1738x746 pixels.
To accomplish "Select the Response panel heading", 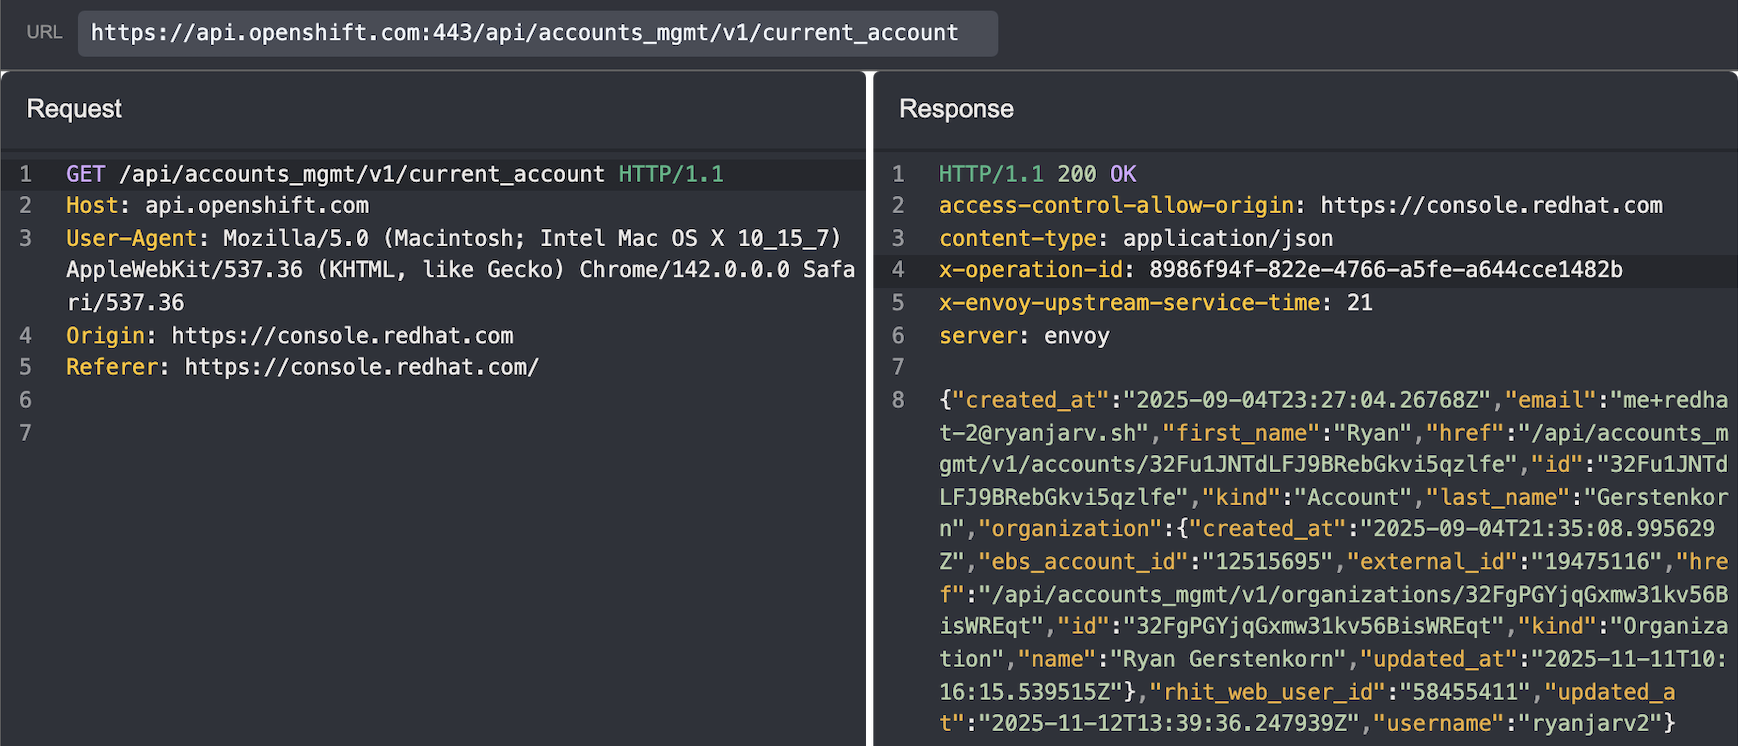I will pos(956,109).
